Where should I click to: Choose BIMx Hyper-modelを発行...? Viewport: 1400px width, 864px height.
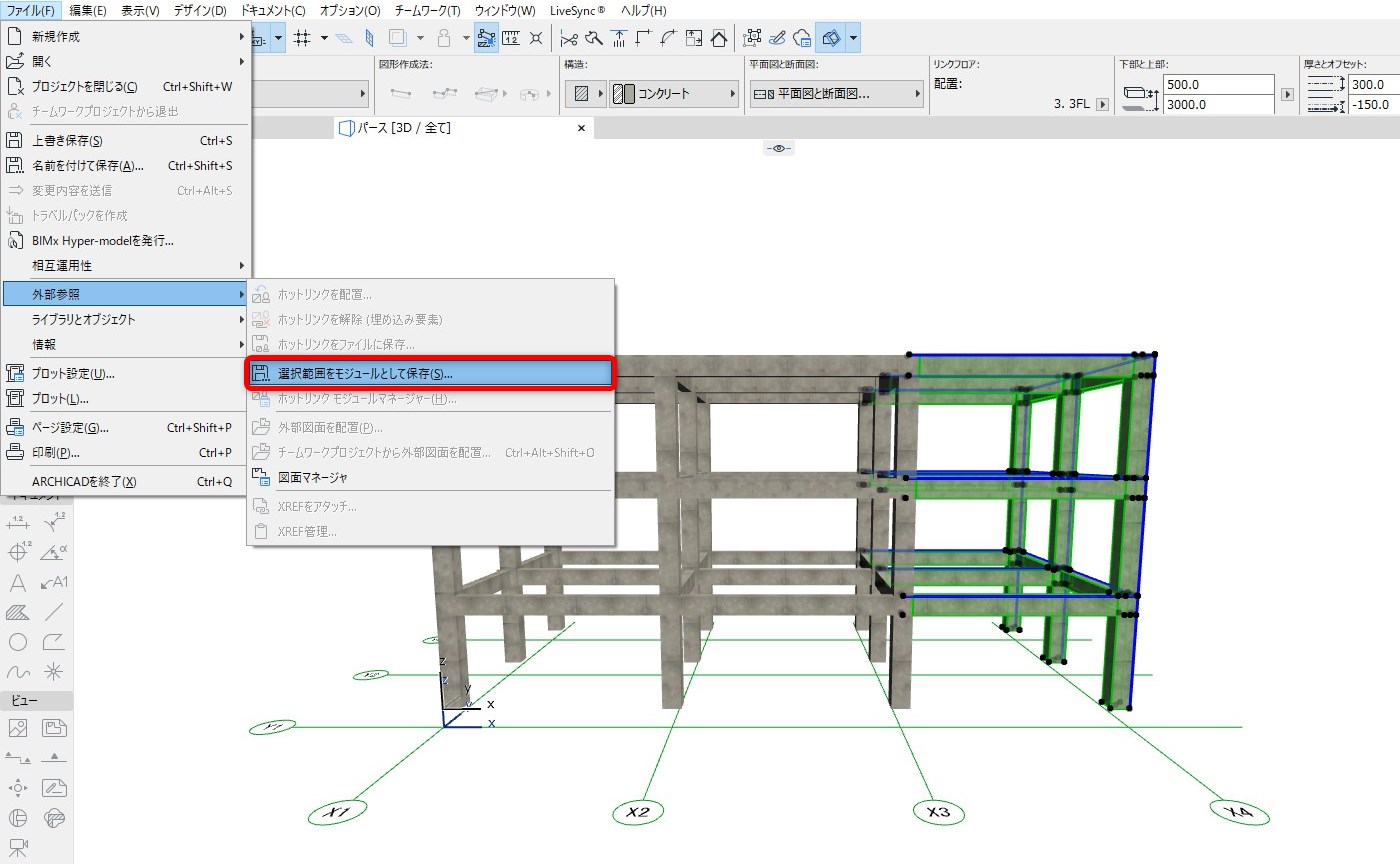coord(125,240)
